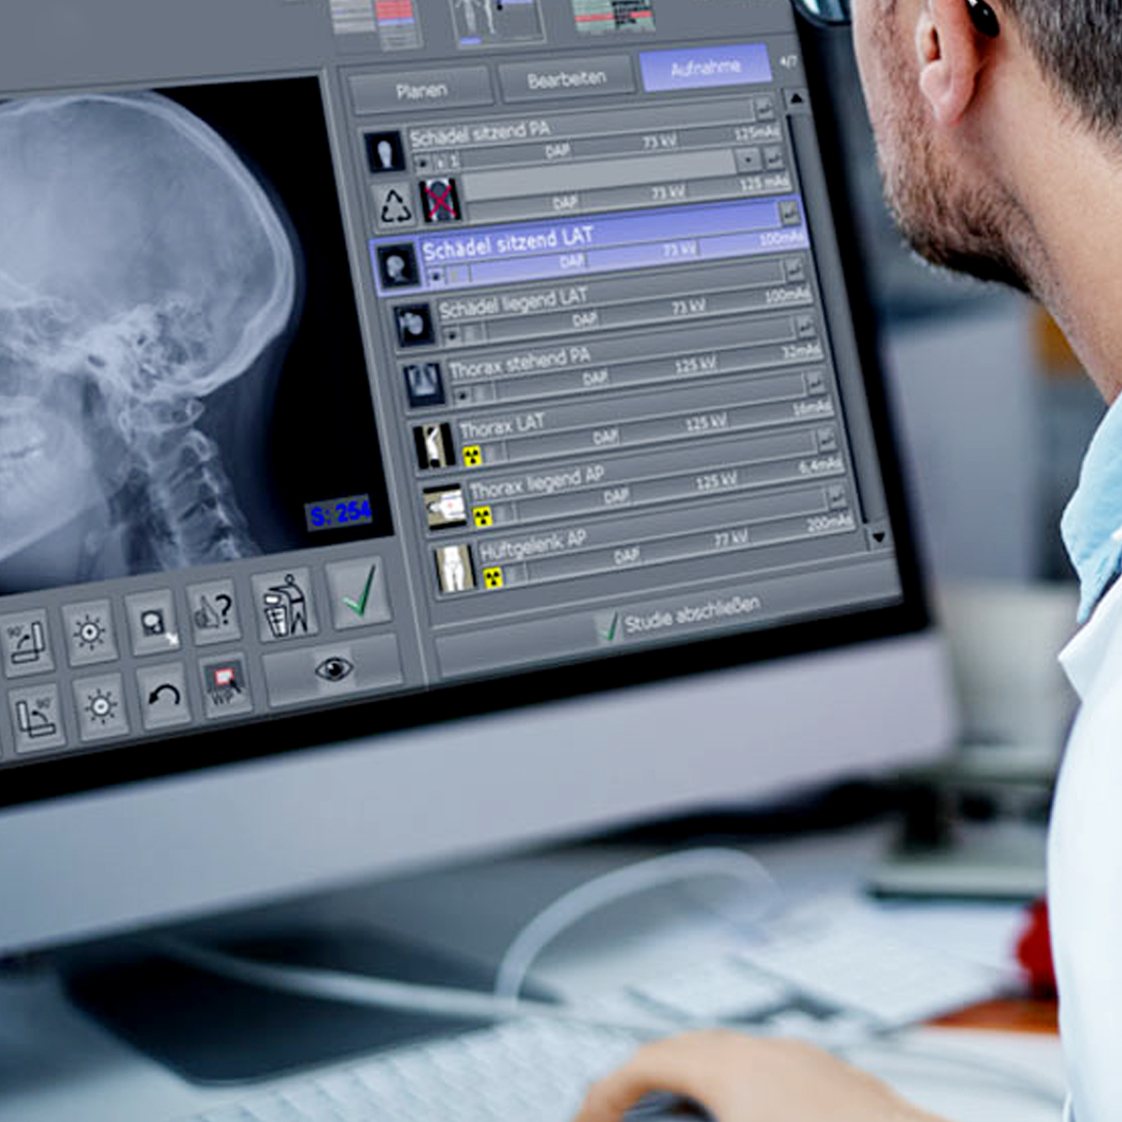The image size is (1122, 1122).
Task: Click the WP red screen icon
Action: pos(226,686)
